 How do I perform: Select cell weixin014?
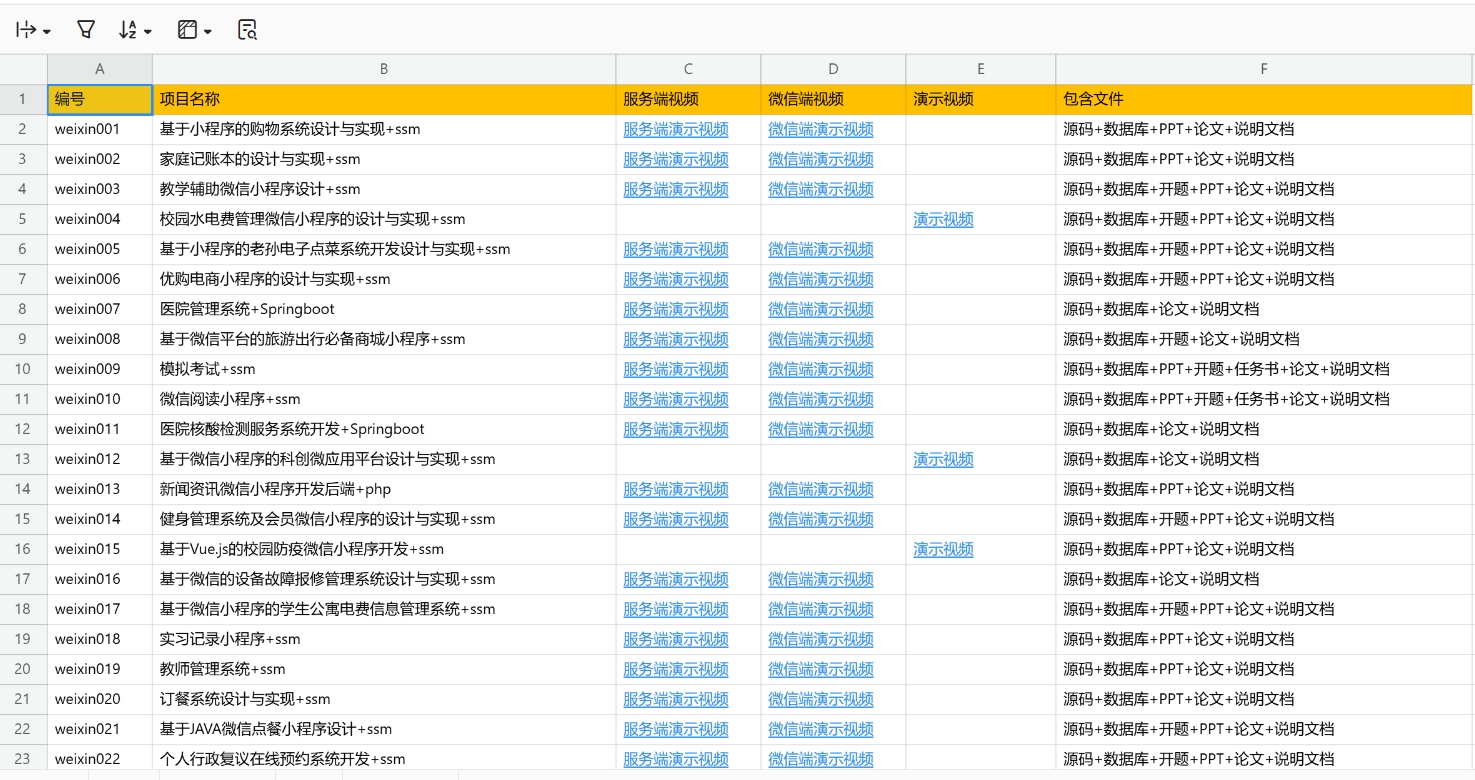point(100,519)
